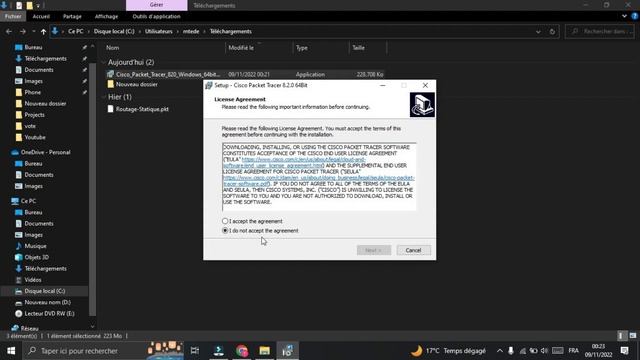
Task: Open the notification center icon
Action: (x=624, y=351)
